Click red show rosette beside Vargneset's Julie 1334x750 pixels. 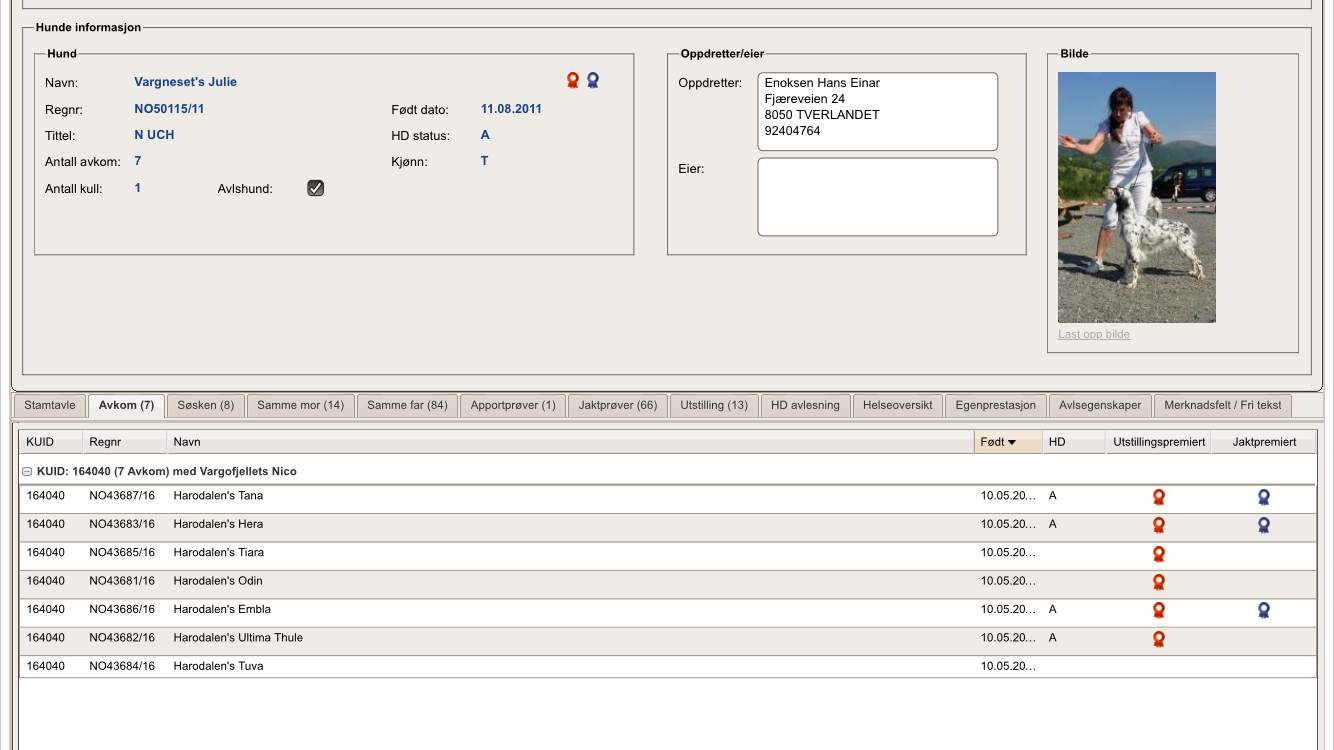coord(573,80)
